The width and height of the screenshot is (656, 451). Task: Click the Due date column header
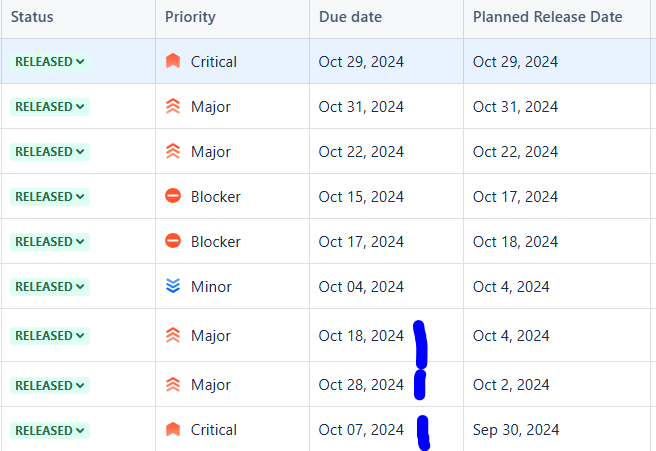[350, 17]
